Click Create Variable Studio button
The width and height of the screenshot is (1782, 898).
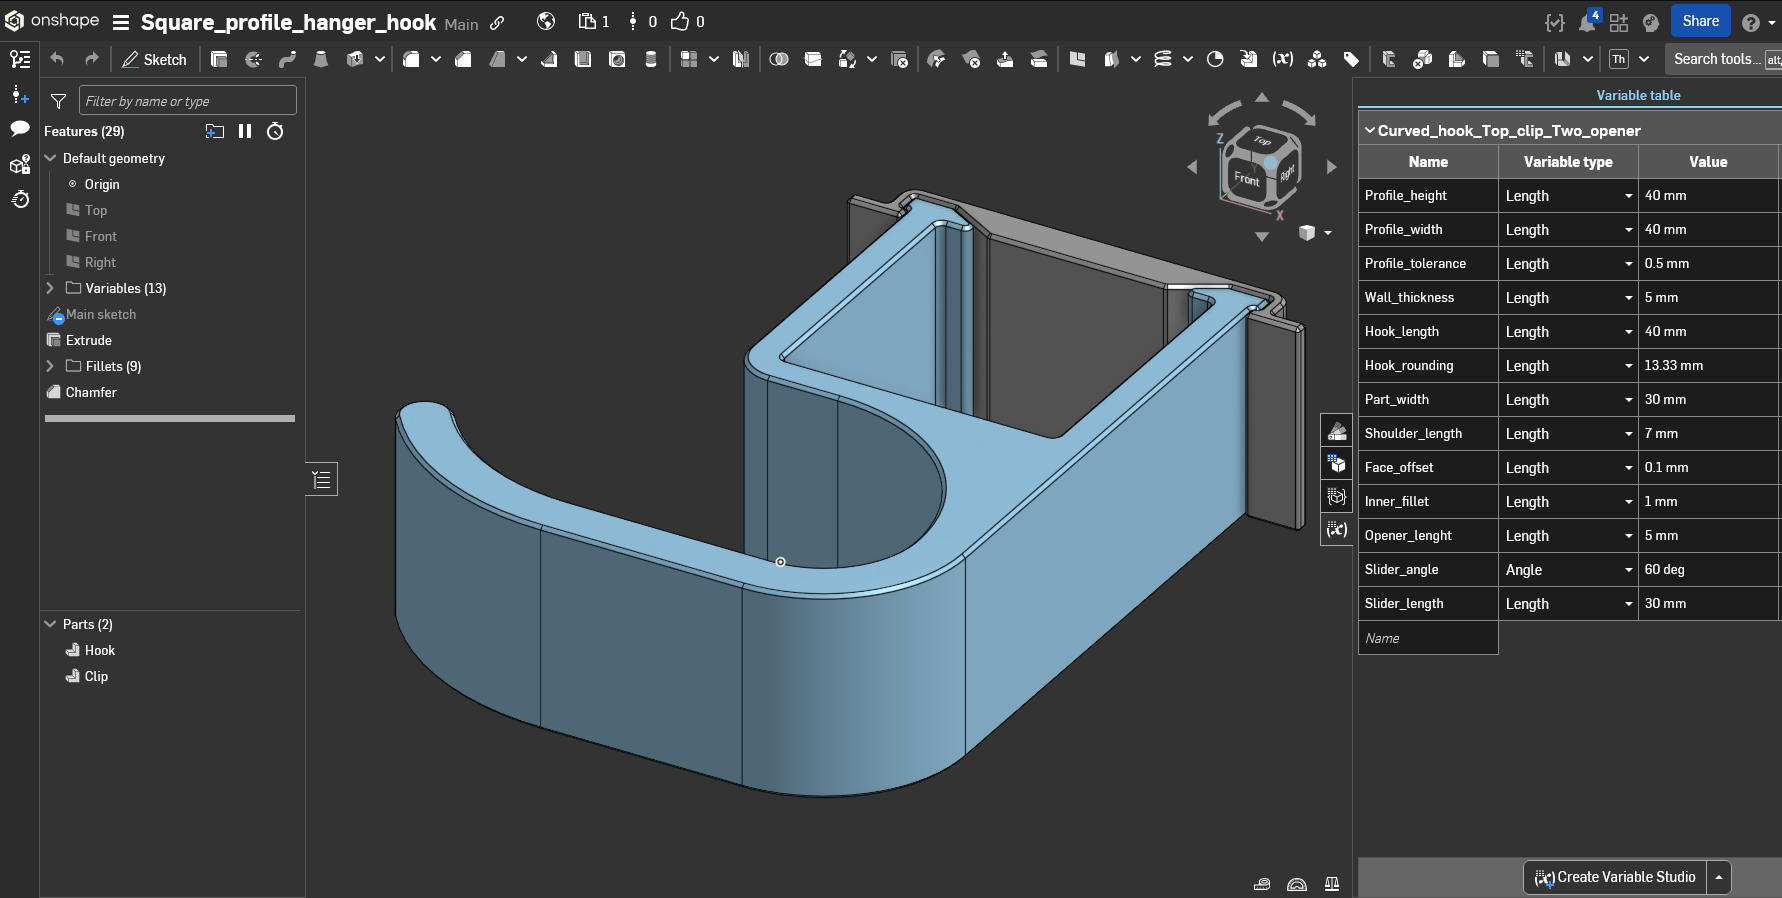pyautogui.click(x=1615, y=877)
